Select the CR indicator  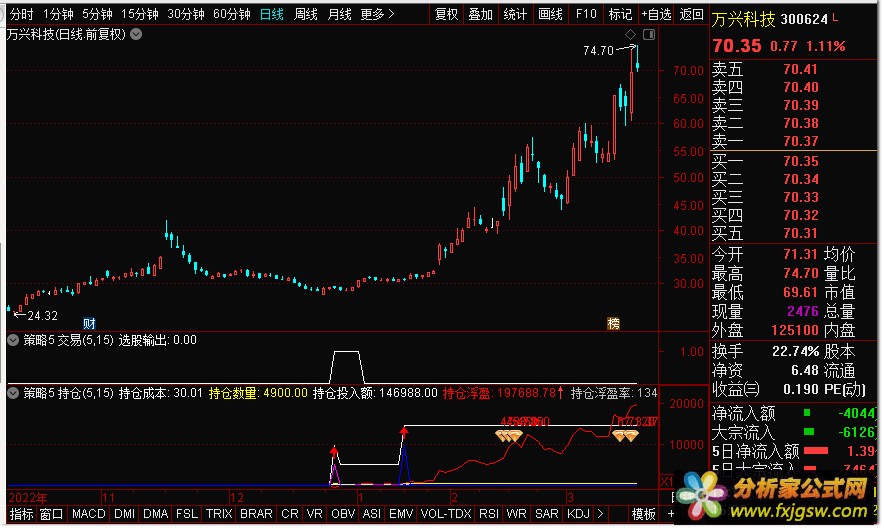tap(290, 514)
